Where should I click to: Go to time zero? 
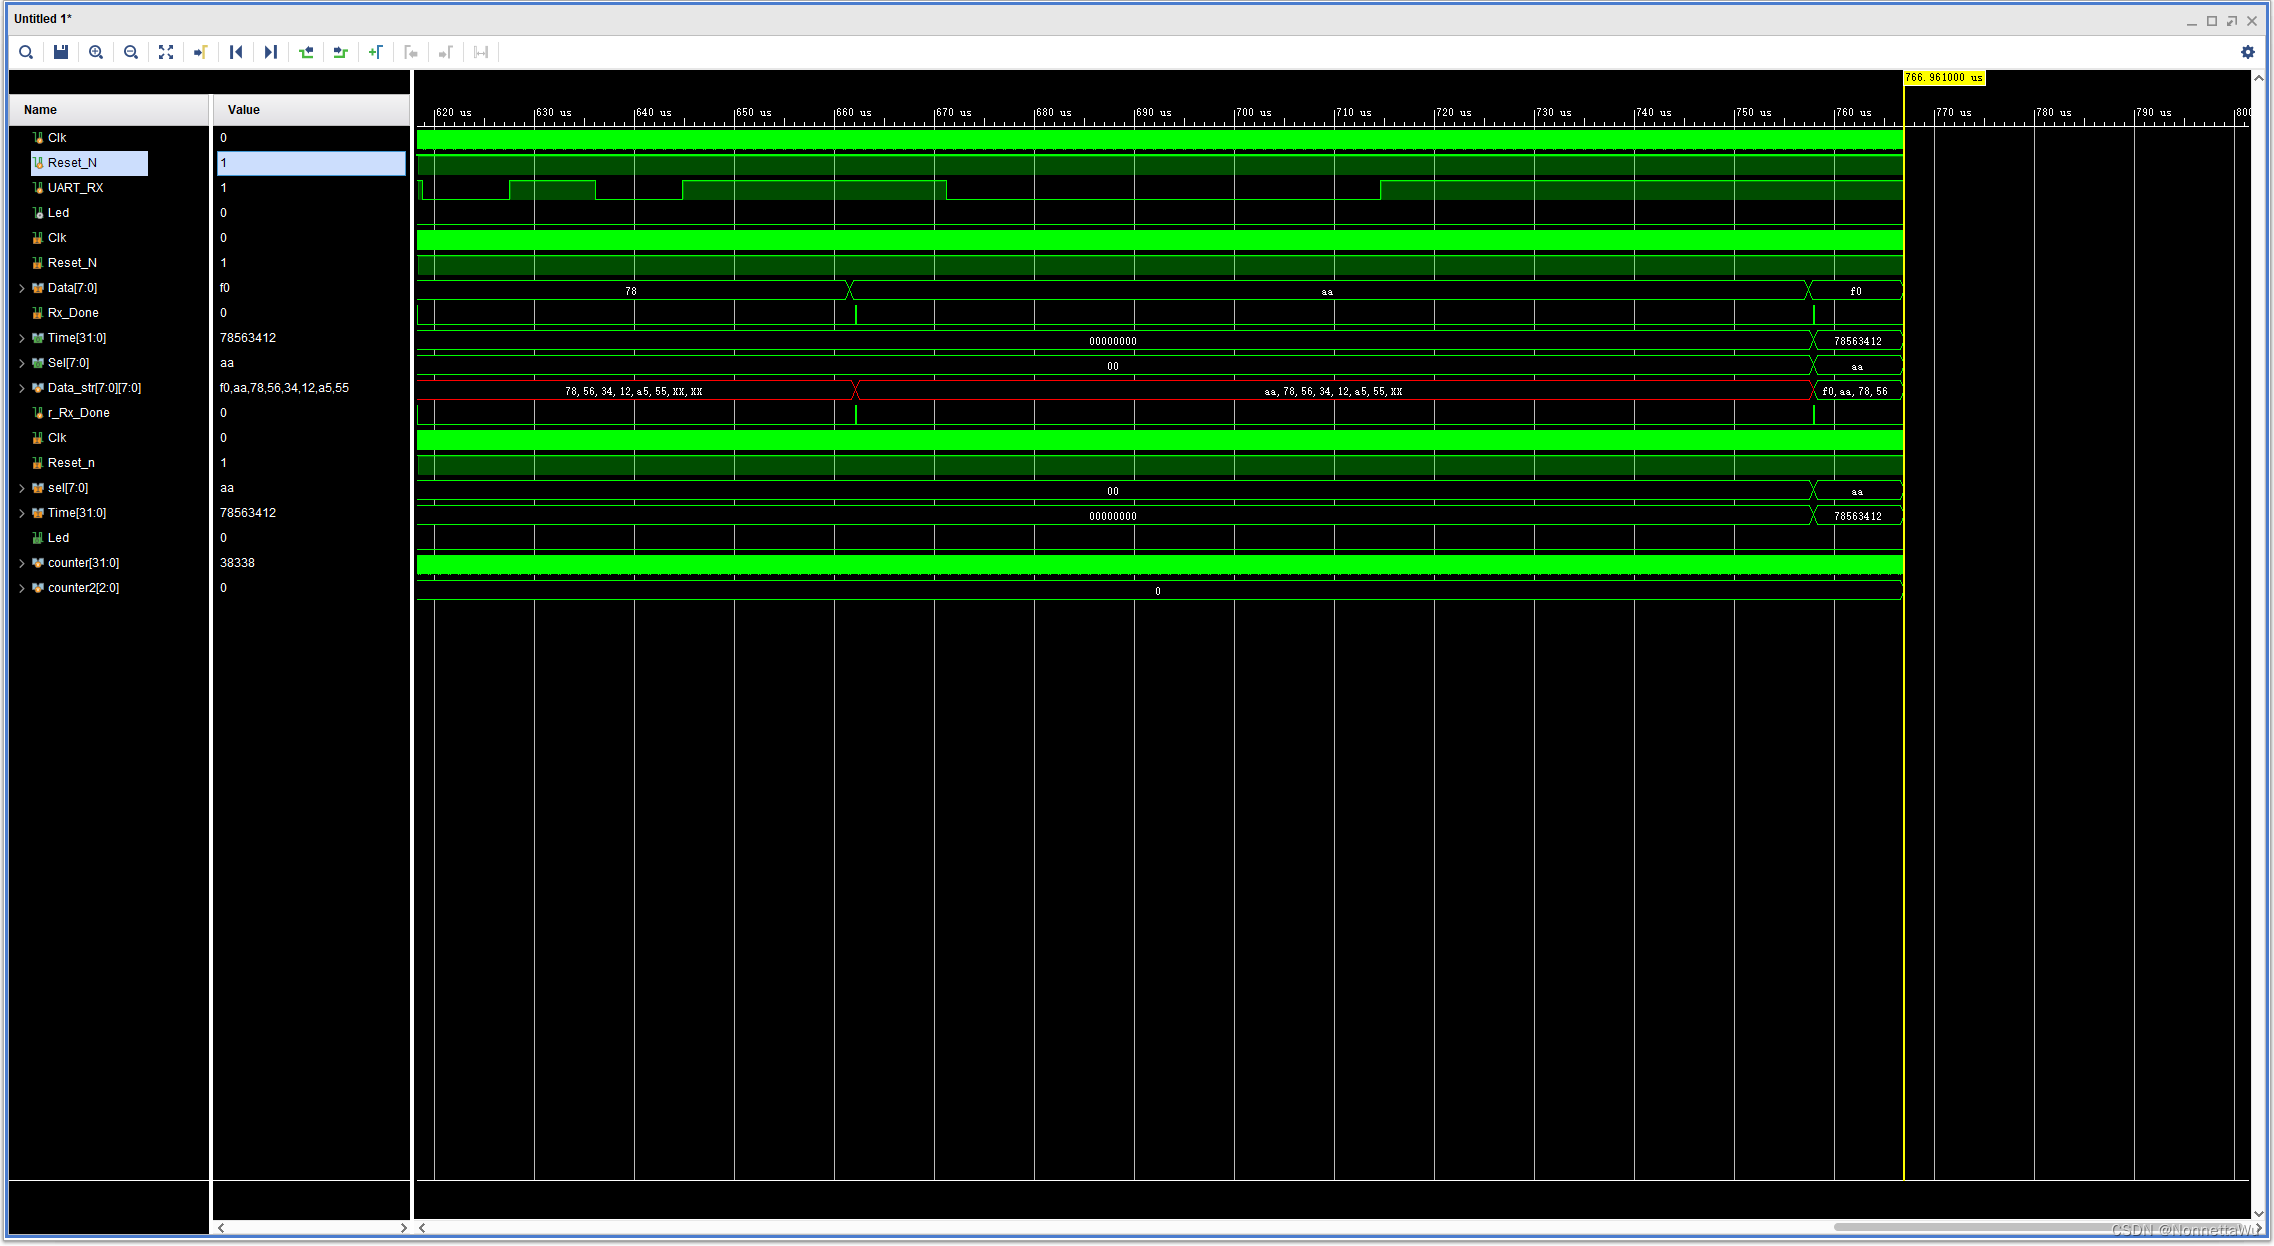pos(236,52)
